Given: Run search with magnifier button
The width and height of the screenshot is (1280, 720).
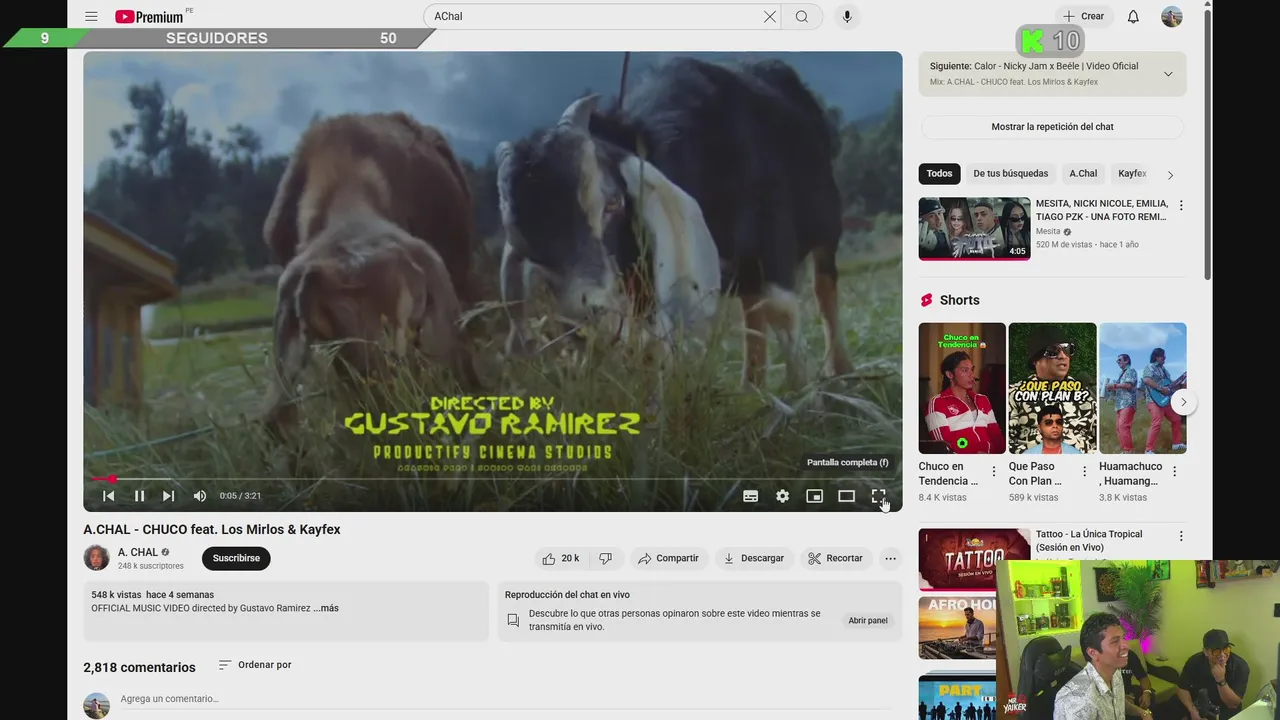Looking at the screenshot, I should [802, 17].
